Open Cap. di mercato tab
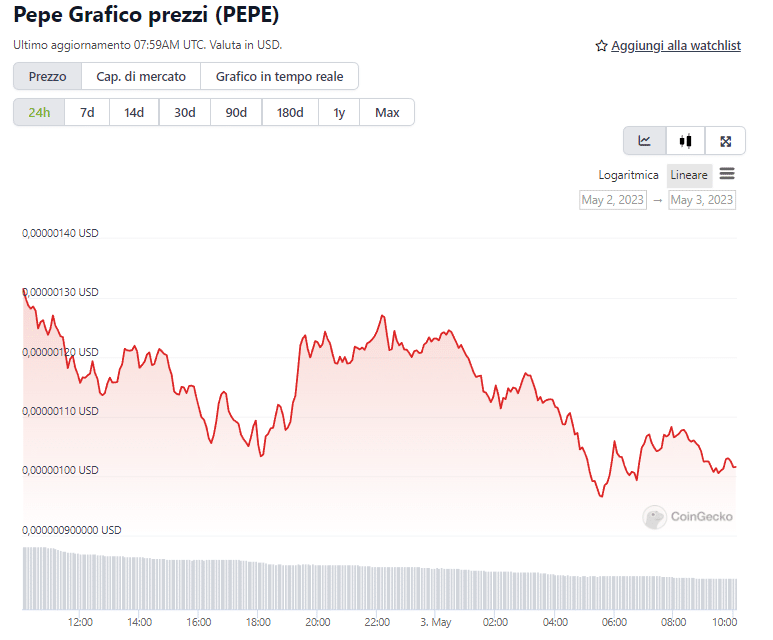 [x=141, y=76]
